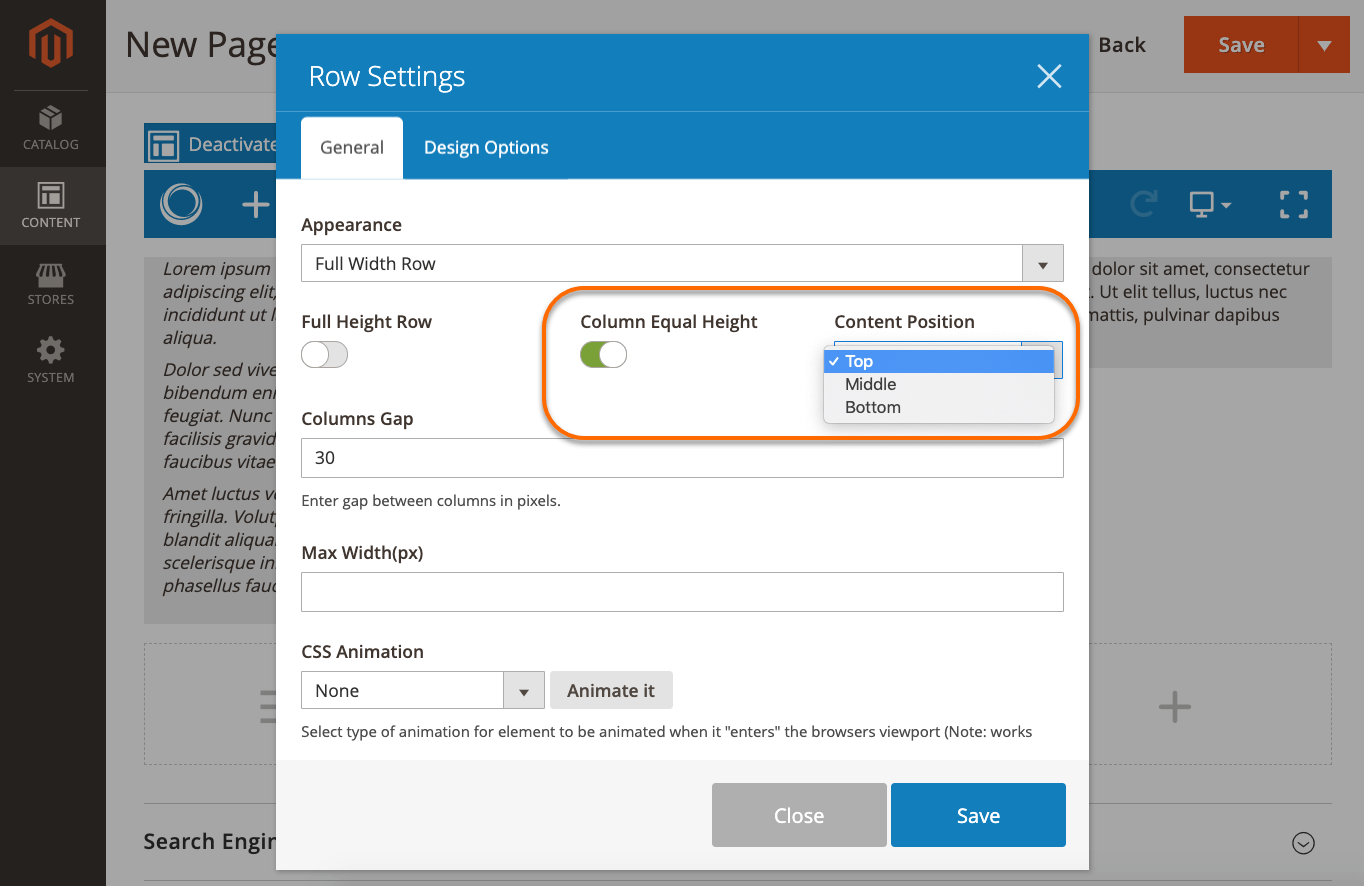The height and width of the screenshot is (886, 1364).
Task: Open the Content sidebar section
Action: click(x=51, y=206)
